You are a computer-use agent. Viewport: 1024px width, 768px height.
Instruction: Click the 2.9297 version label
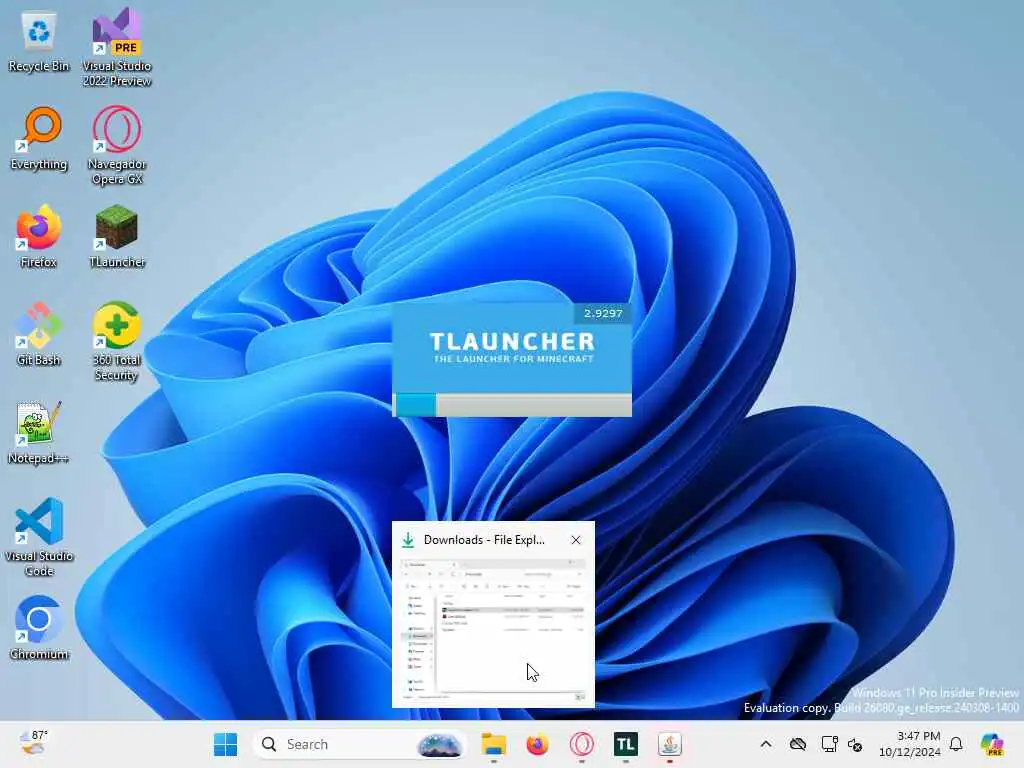[603, 313]
